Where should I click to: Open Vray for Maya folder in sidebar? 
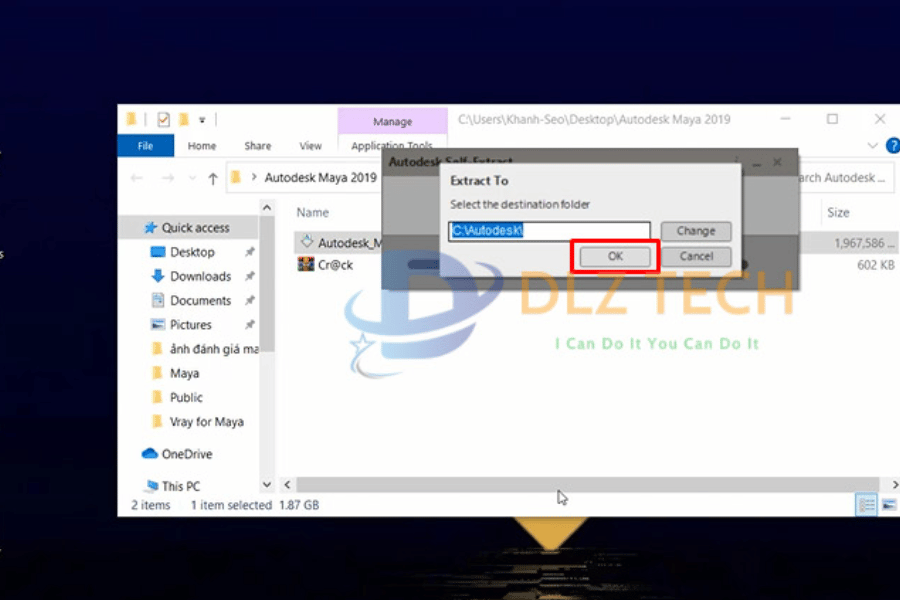[206, 422]
